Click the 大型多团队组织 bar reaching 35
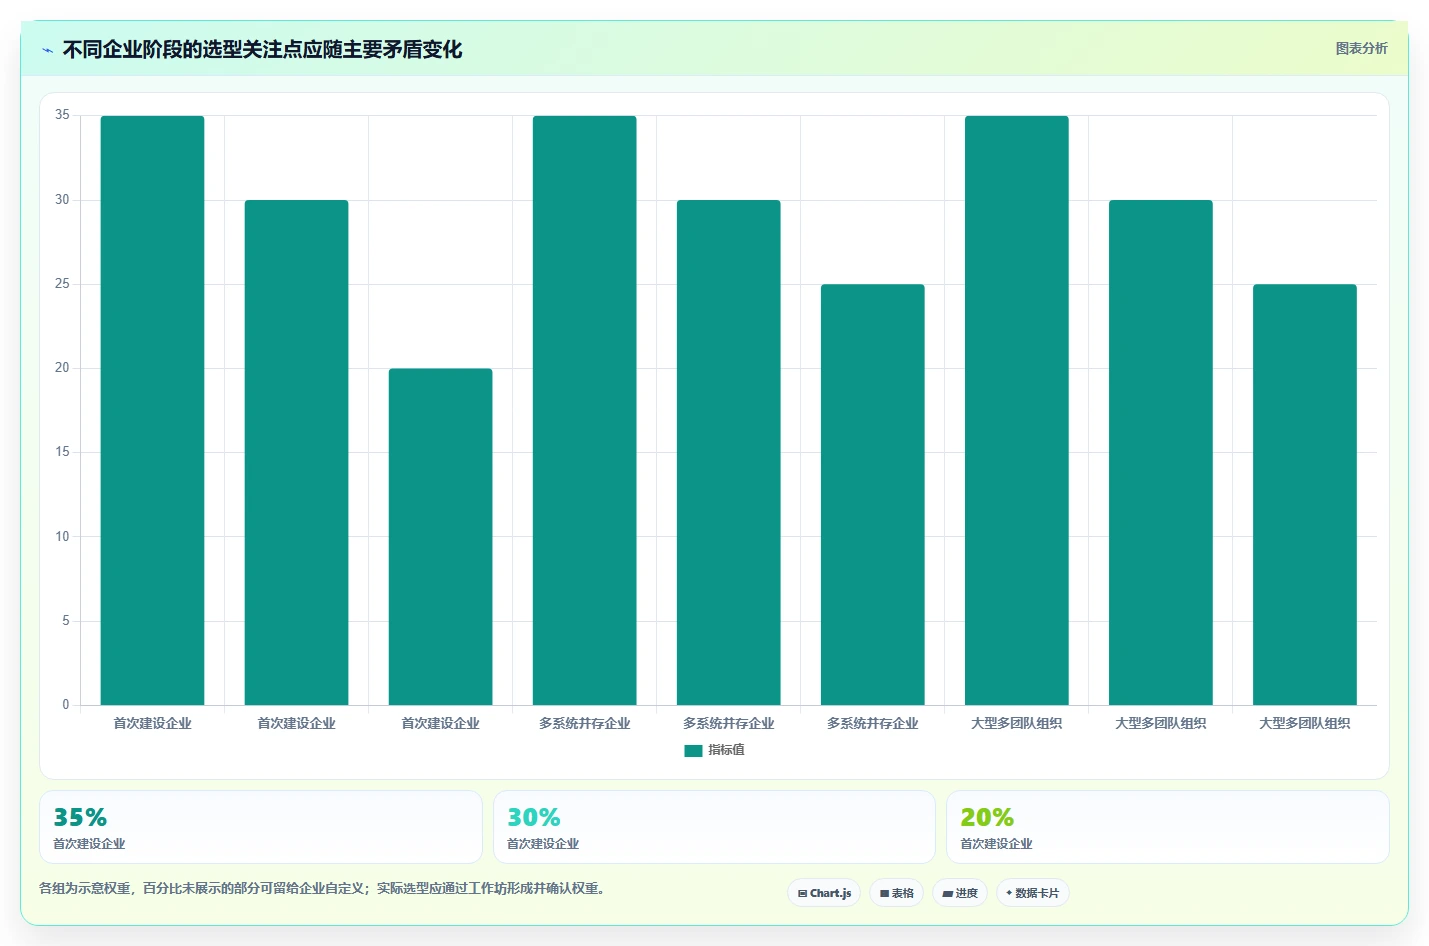This screenshot has height=946, width=1429. pyautogui.click(x=1016, y=410)
